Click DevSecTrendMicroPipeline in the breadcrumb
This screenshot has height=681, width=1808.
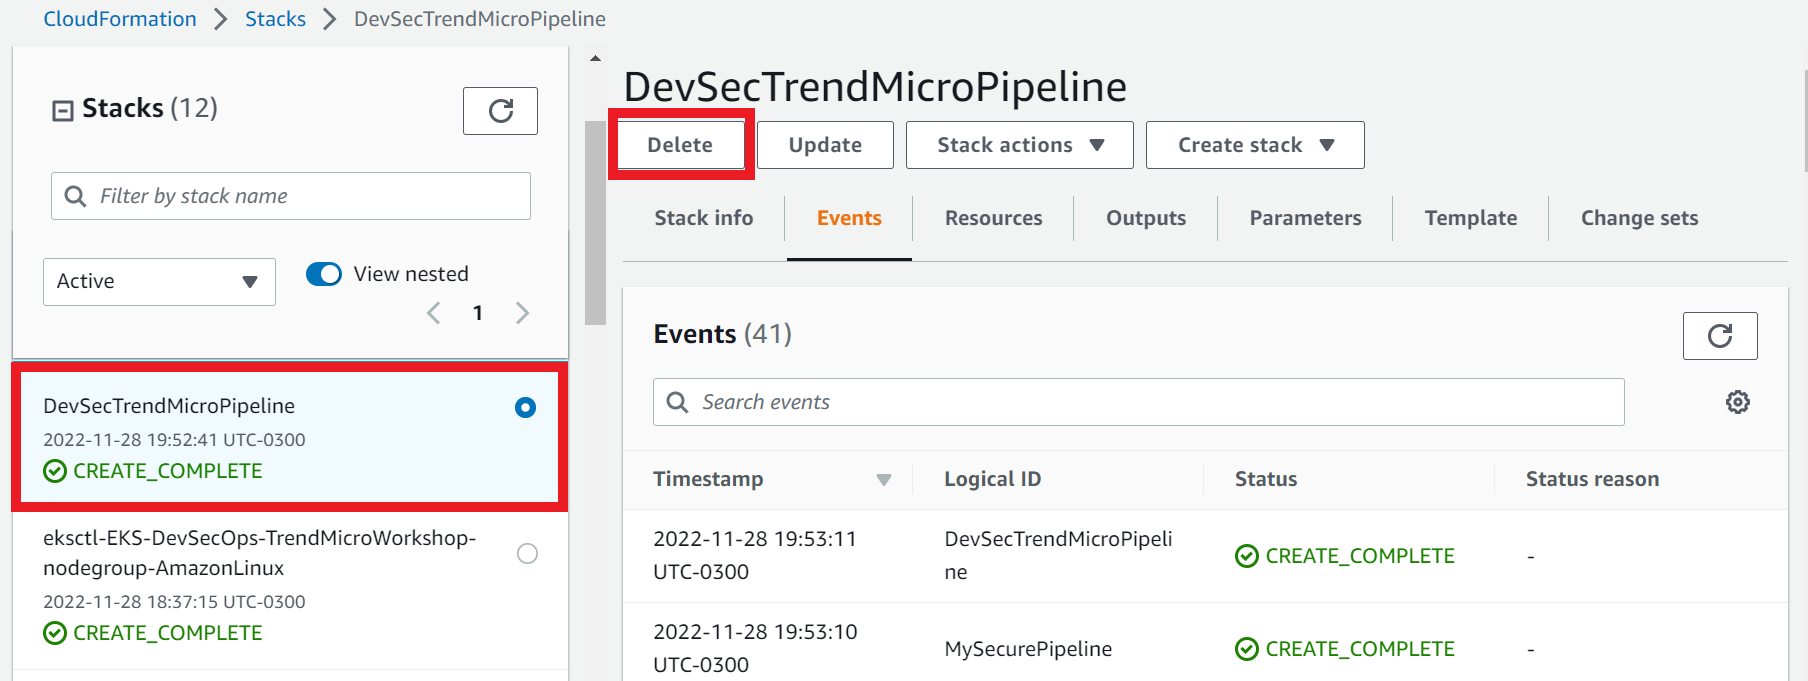click(480, 19)
